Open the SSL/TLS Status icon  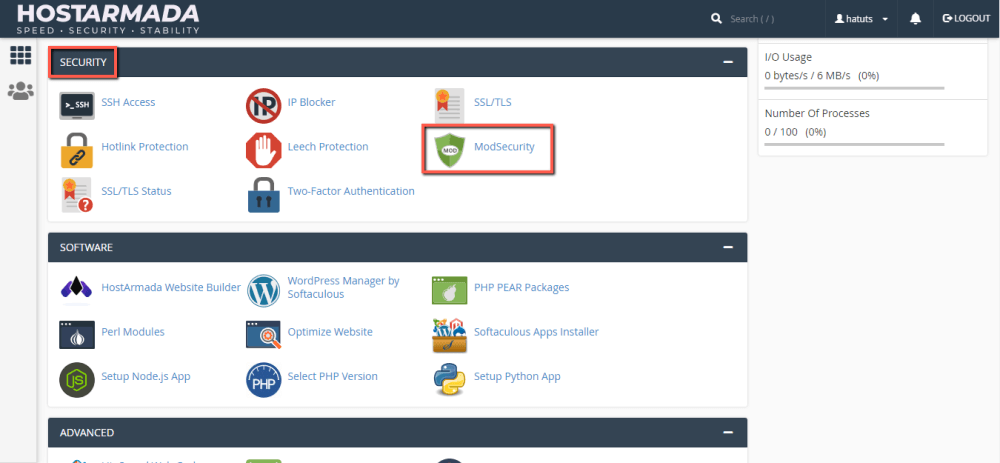pos(77,195)
